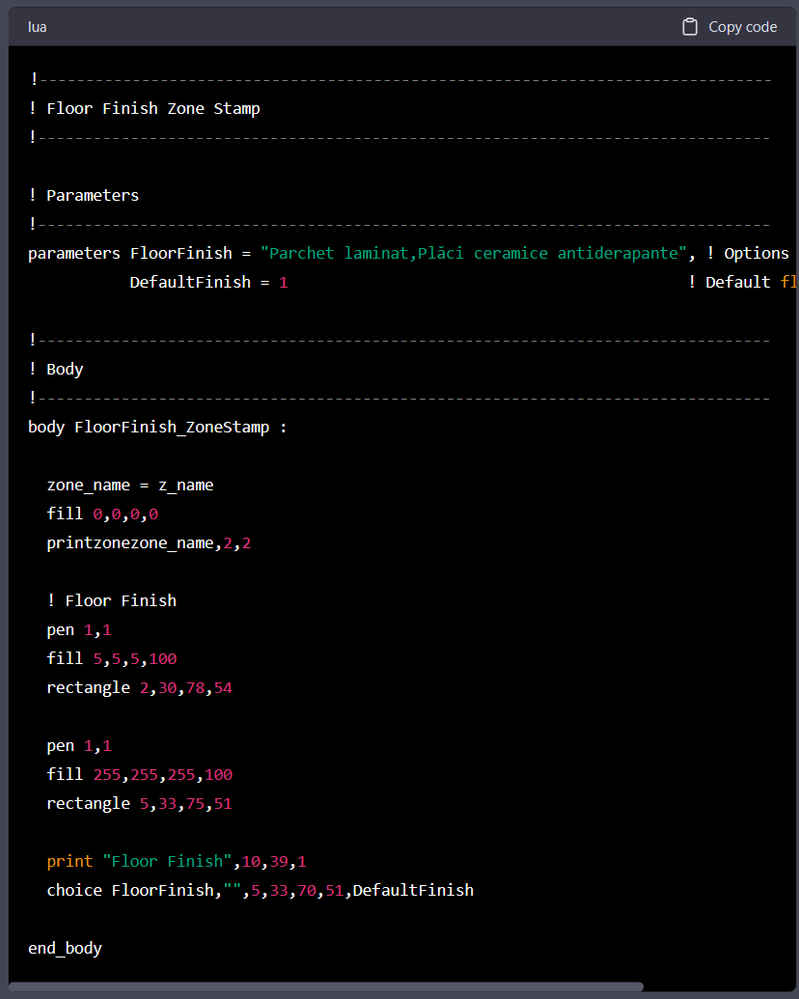Click the clipboard copy icon

690,27
